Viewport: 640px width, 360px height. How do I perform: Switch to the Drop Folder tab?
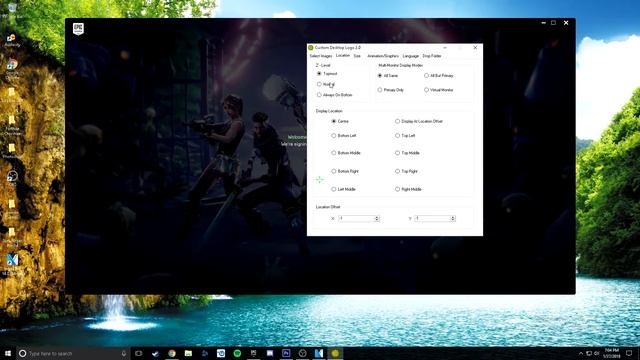pos(432,56)
